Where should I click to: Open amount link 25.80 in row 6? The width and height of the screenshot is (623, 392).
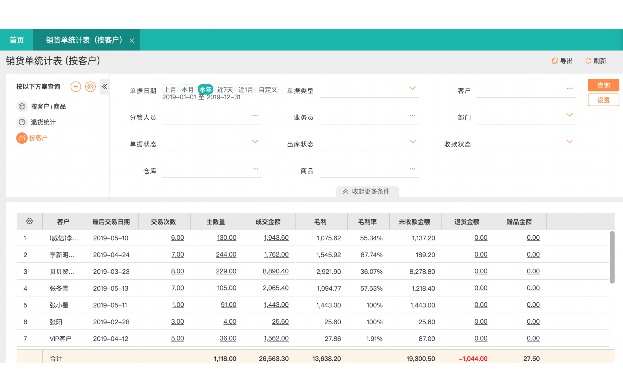point(280,322)
